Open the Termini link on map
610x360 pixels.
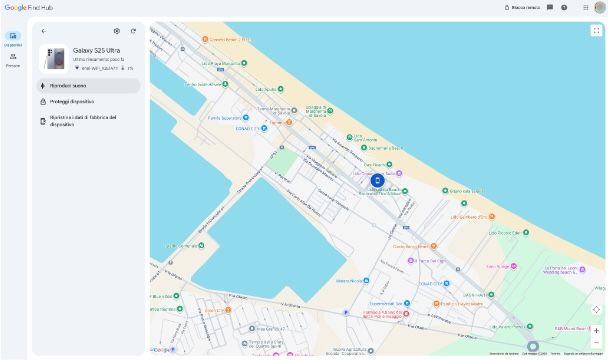pos(555,353)
